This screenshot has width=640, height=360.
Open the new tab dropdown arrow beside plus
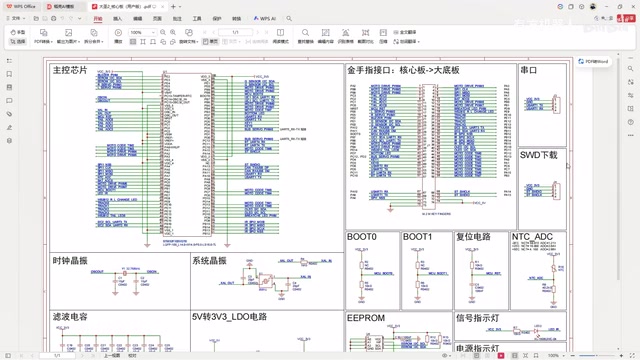[x=180, y=7]
